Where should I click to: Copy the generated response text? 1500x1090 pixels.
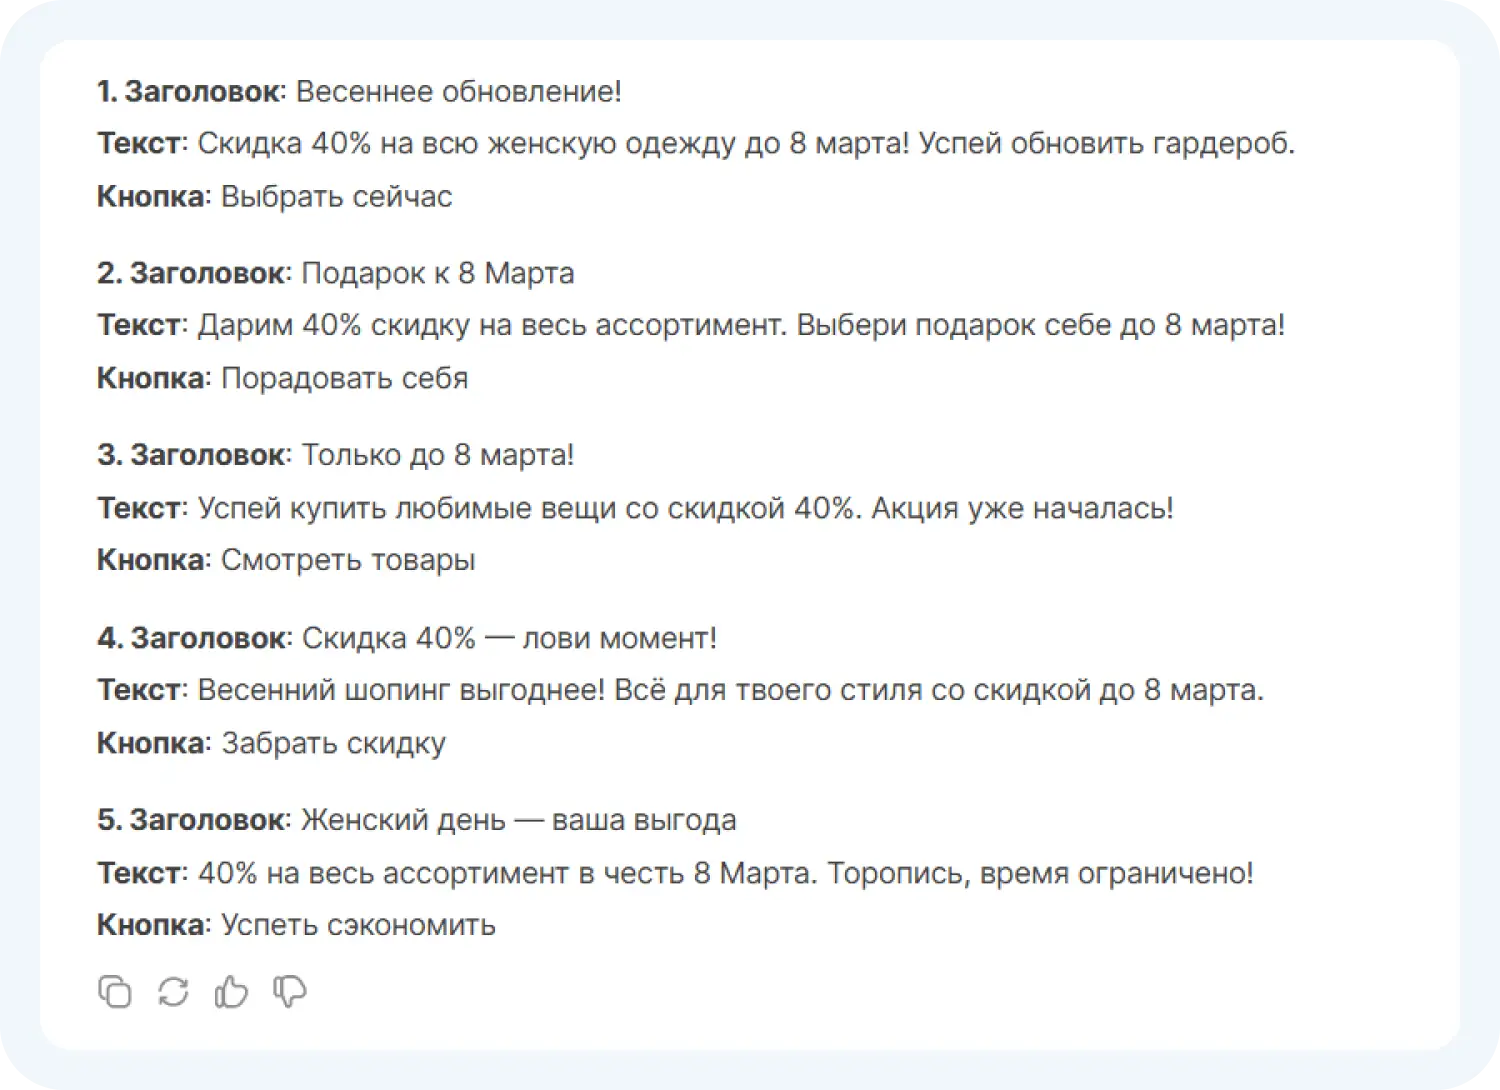[x=115, y=992]
